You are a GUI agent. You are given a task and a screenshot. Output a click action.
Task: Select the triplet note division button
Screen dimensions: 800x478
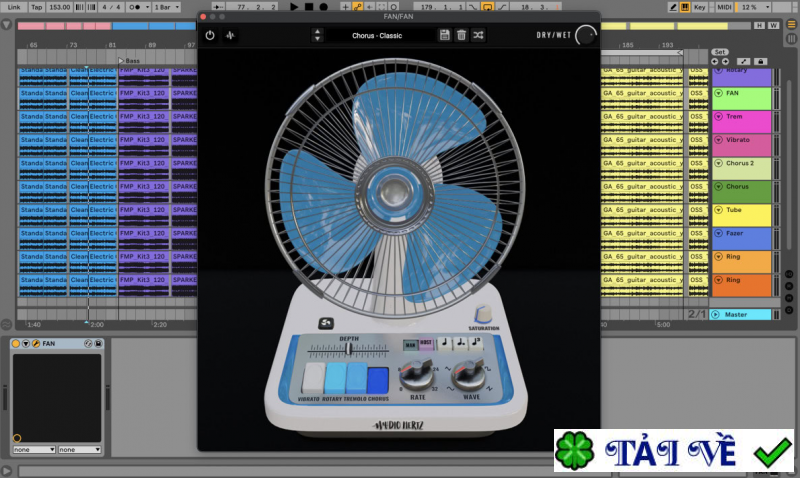click(x=476, y=342)
